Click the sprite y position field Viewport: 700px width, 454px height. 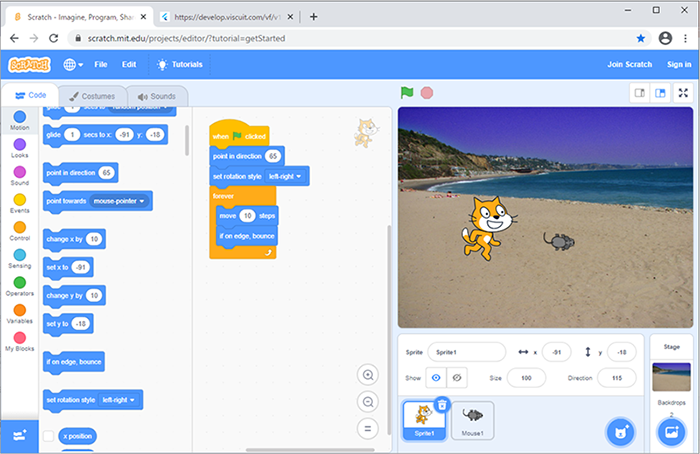[621, 352]
